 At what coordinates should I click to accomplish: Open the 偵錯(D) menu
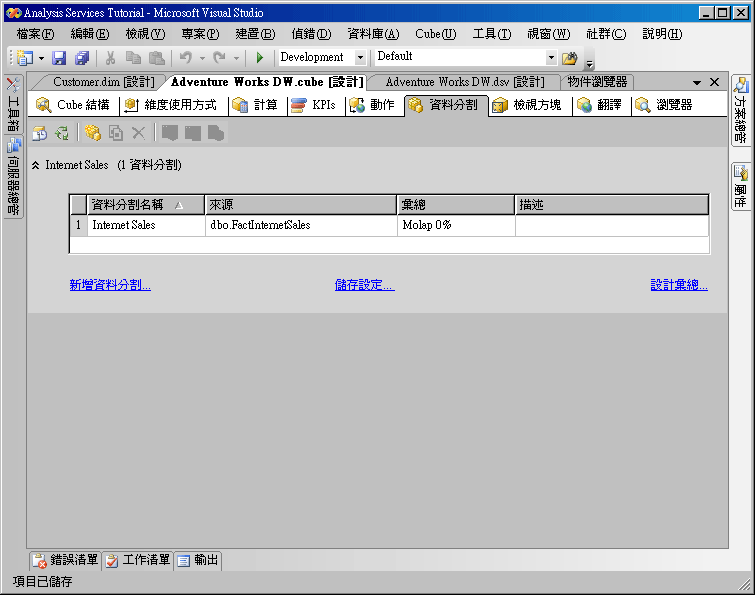coord(311,34)
